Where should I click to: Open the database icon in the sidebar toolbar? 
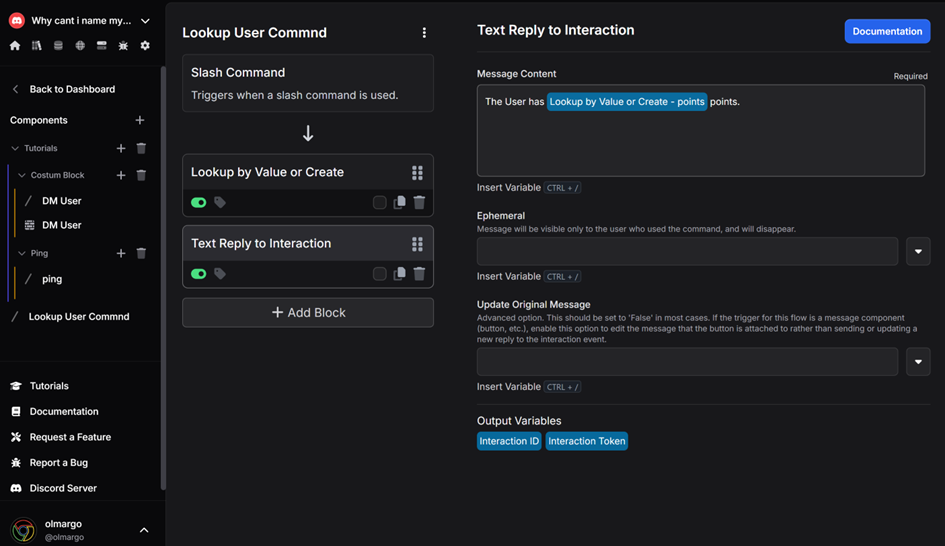click(x=58, y=46)
